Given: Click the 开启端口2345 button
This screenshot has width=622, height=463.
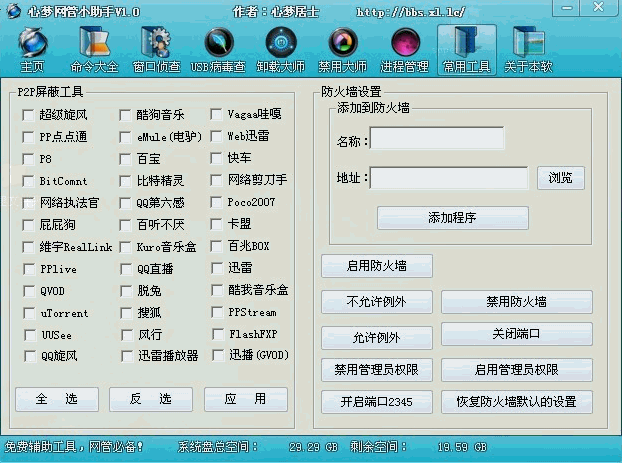Looking at the screenshot, I should [x=377, y=402].
